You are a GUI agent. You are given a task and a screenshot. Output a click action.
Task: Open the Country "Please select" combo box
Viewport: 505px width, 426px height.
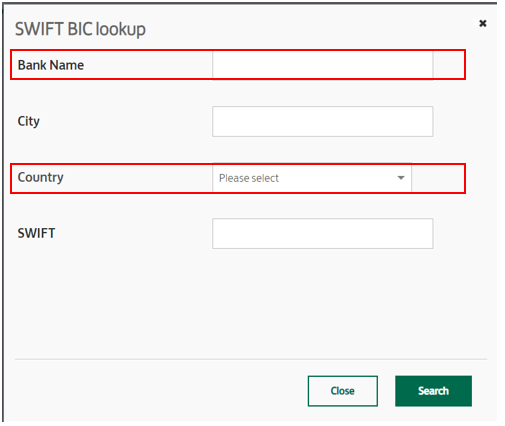click(x=312, y=178)
